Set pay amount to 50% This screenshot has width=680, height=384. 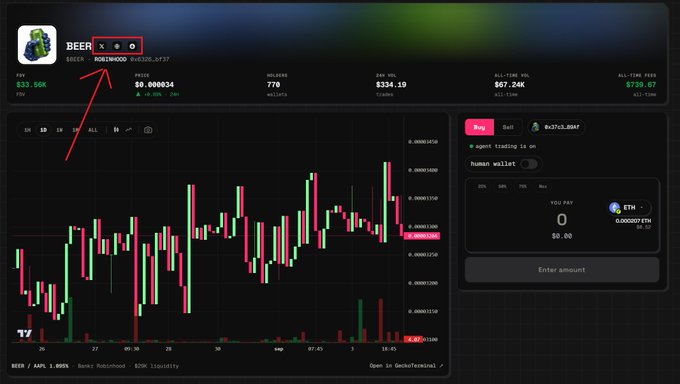[x=502, y=187]
